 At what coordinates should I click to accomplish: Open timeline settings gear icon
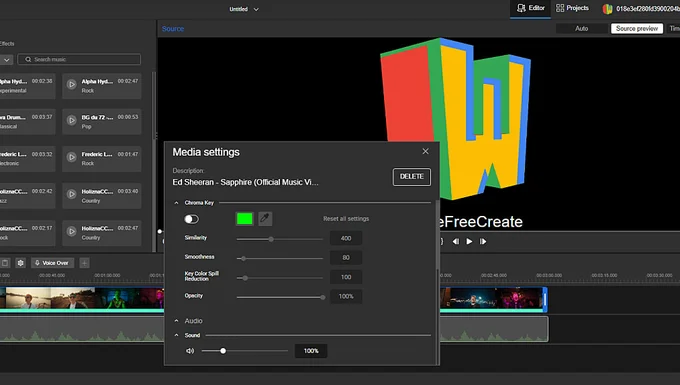(x=20, y=263)
